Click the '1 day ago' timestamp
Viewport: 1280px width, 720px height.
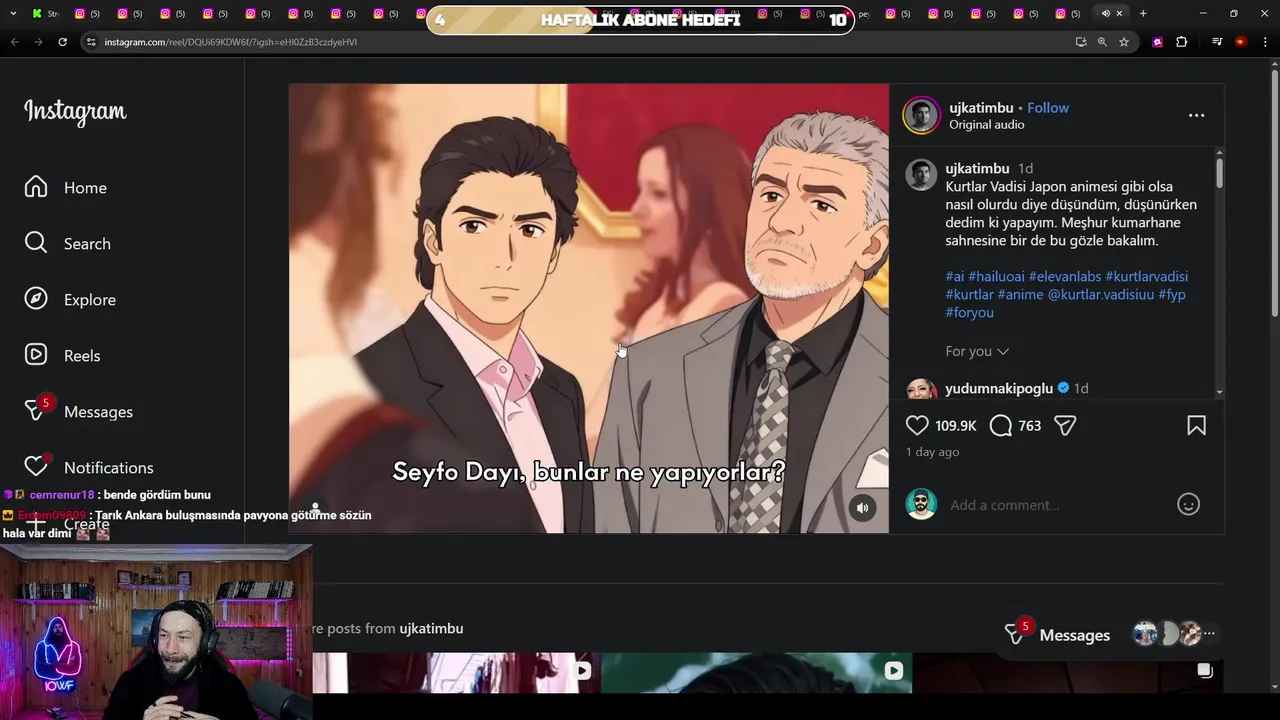point(932,452)
